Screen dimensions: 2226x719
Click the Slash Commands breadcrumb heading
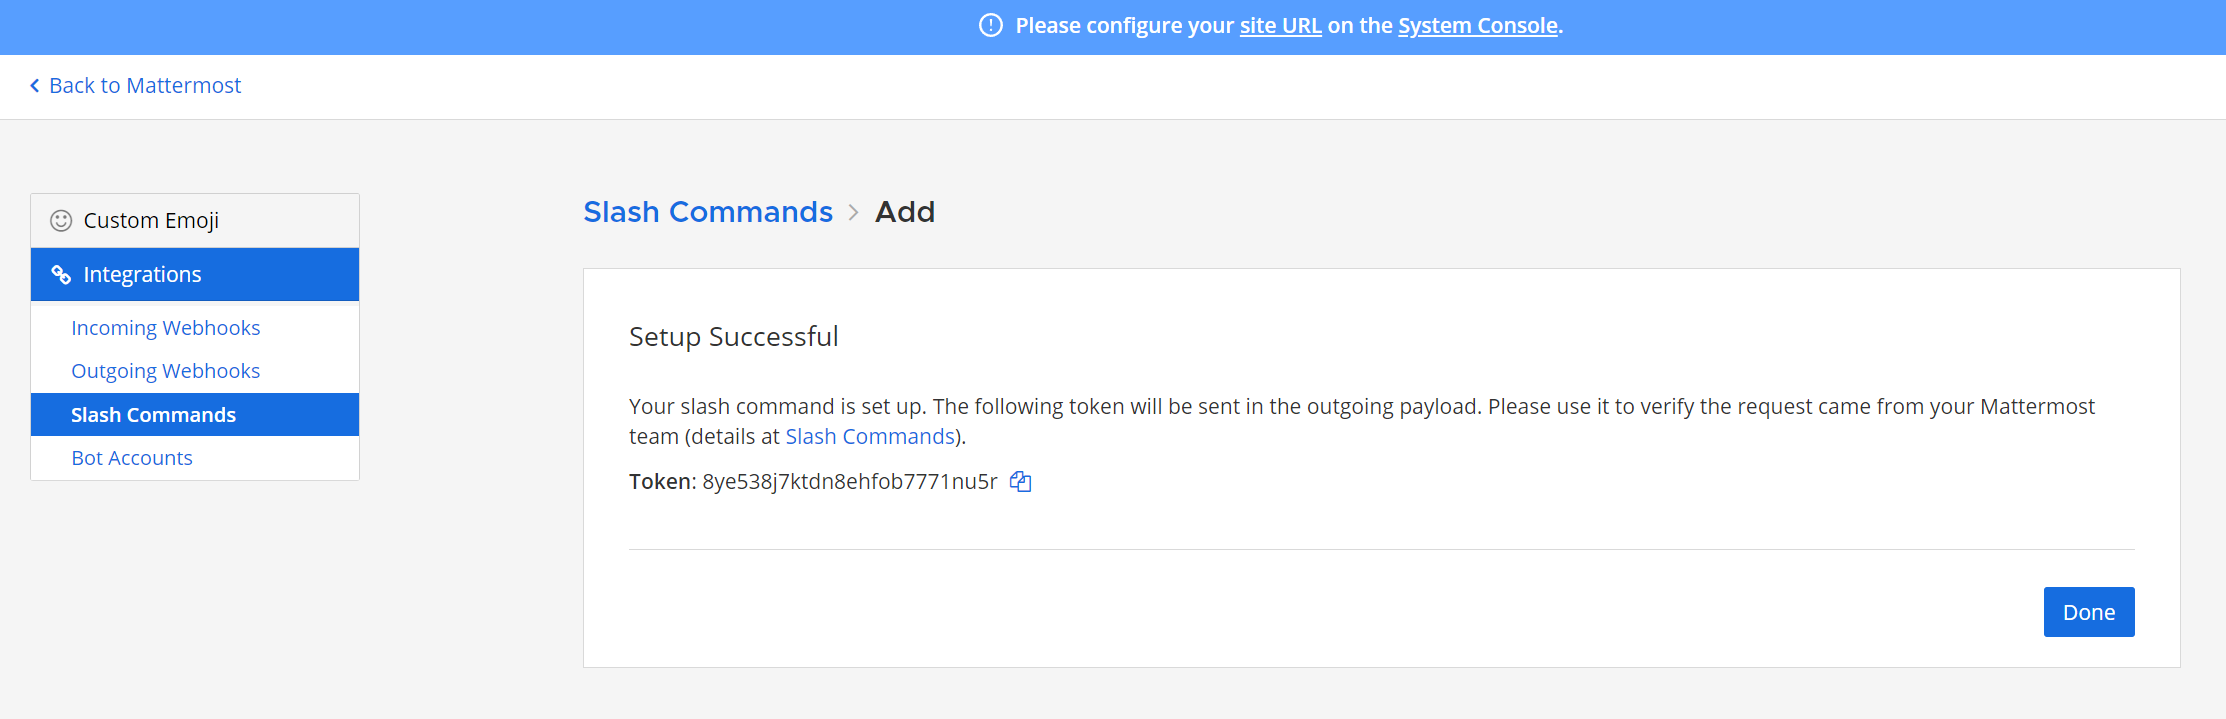pyautogui.click(x=708, y=212)
